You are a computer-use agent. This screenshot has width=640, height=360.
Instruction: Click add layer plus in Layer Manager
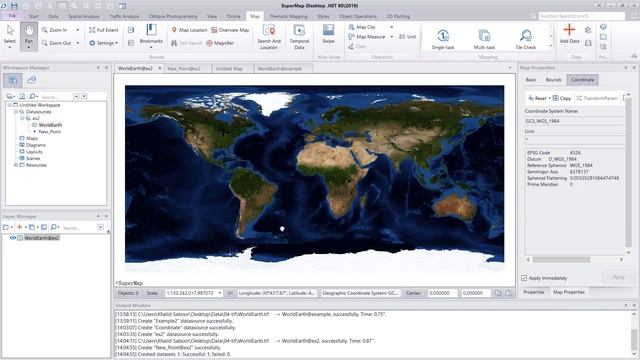click(19, 227)
